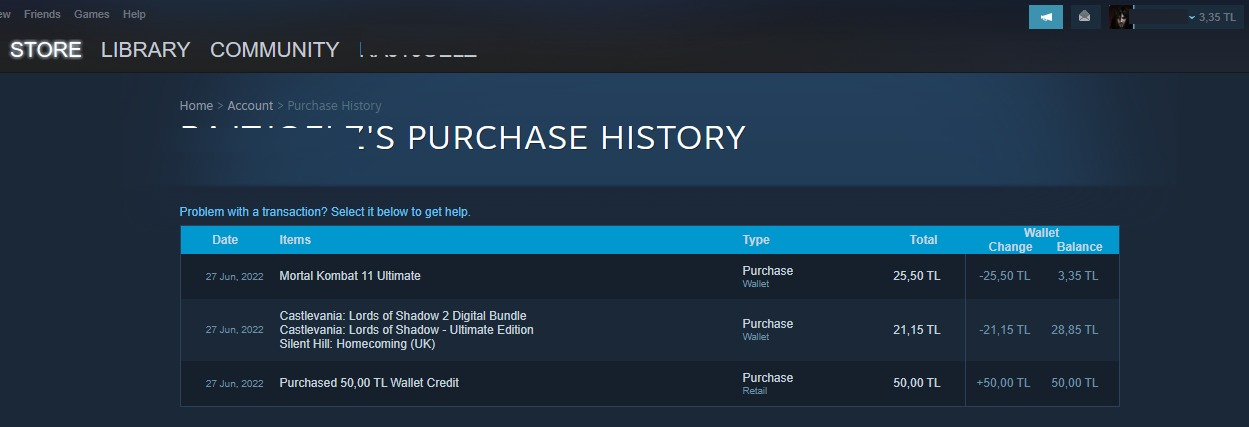
Task: Click the megaphone announcements icon
Action: coord(1045,17)
